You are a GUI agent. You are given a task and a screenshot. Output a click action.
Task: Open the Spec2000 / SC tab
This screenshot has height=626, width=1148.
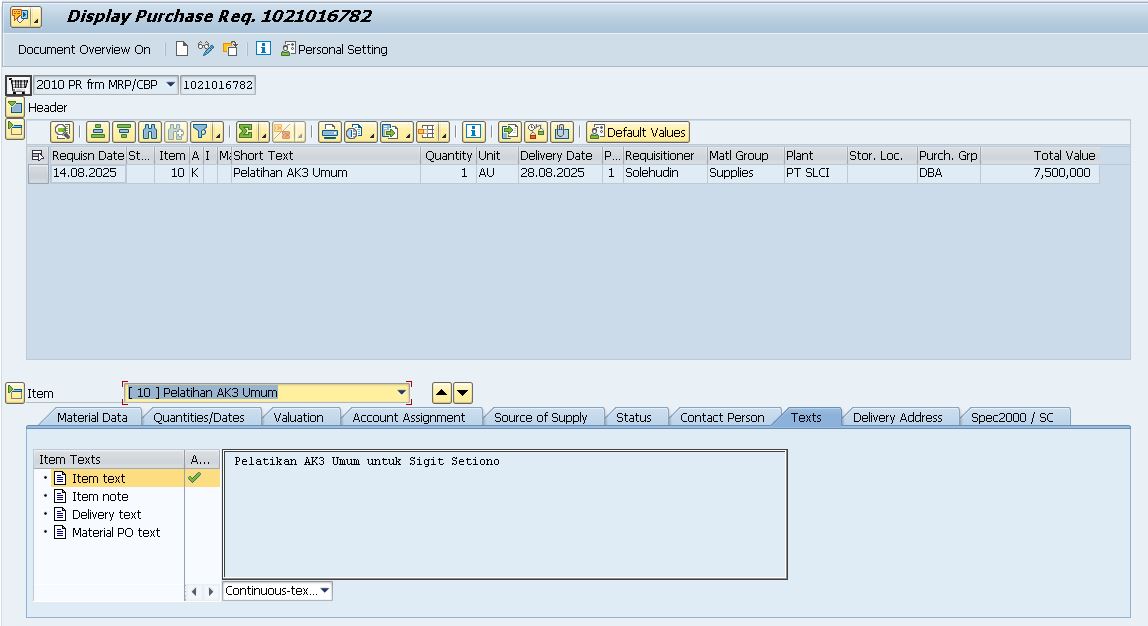(x=1013, y=417)
